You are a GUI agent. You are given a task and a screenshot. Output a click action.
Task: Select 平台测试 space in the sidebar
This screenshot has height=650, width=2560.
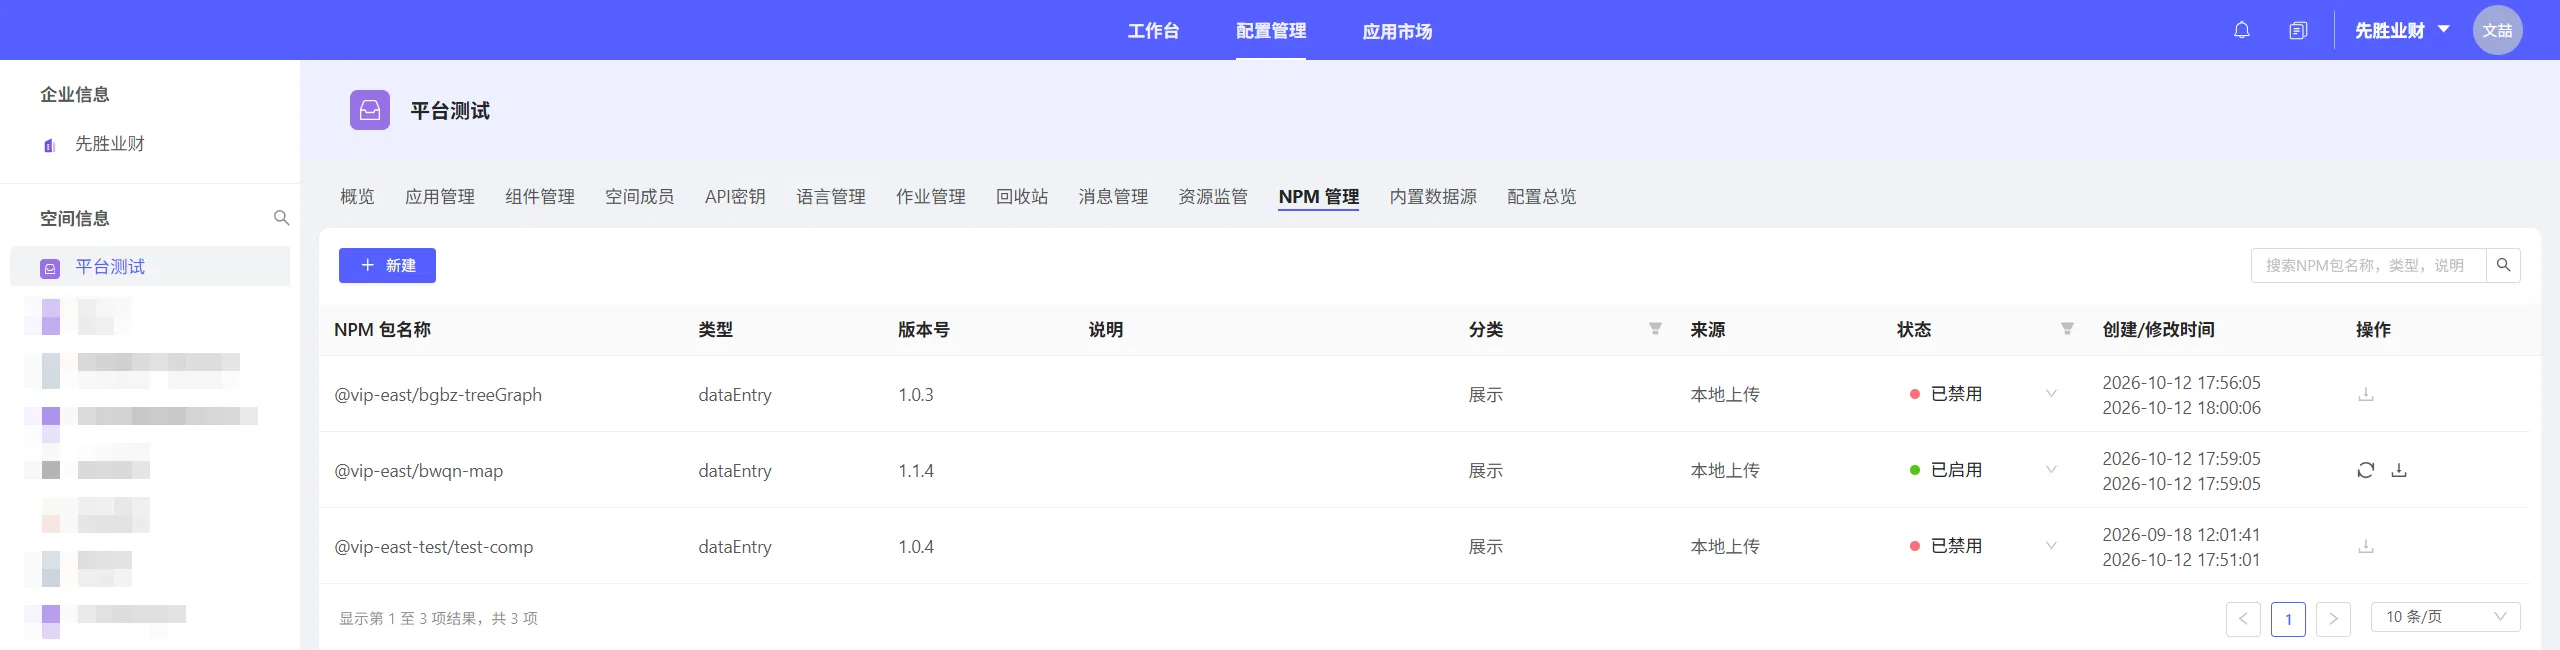(150, 267)
